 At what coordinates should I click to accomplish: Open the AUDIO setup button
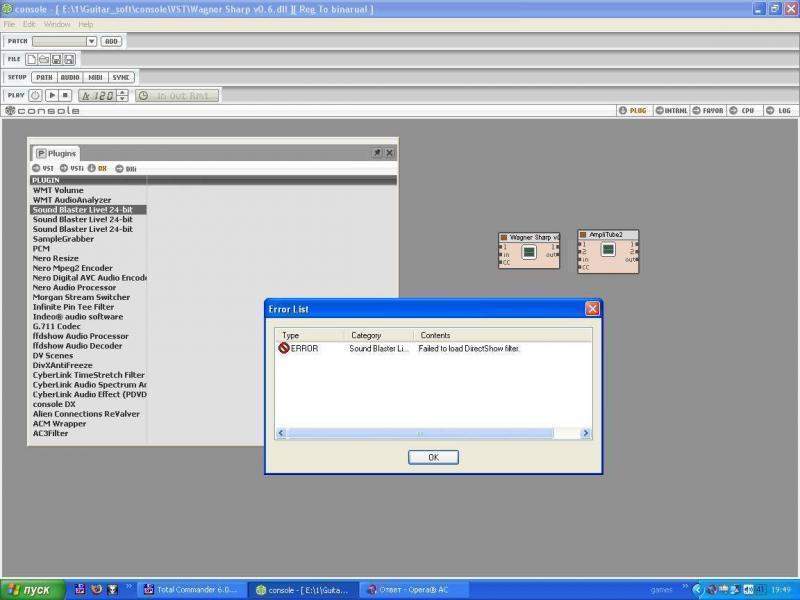click(70, 78)
